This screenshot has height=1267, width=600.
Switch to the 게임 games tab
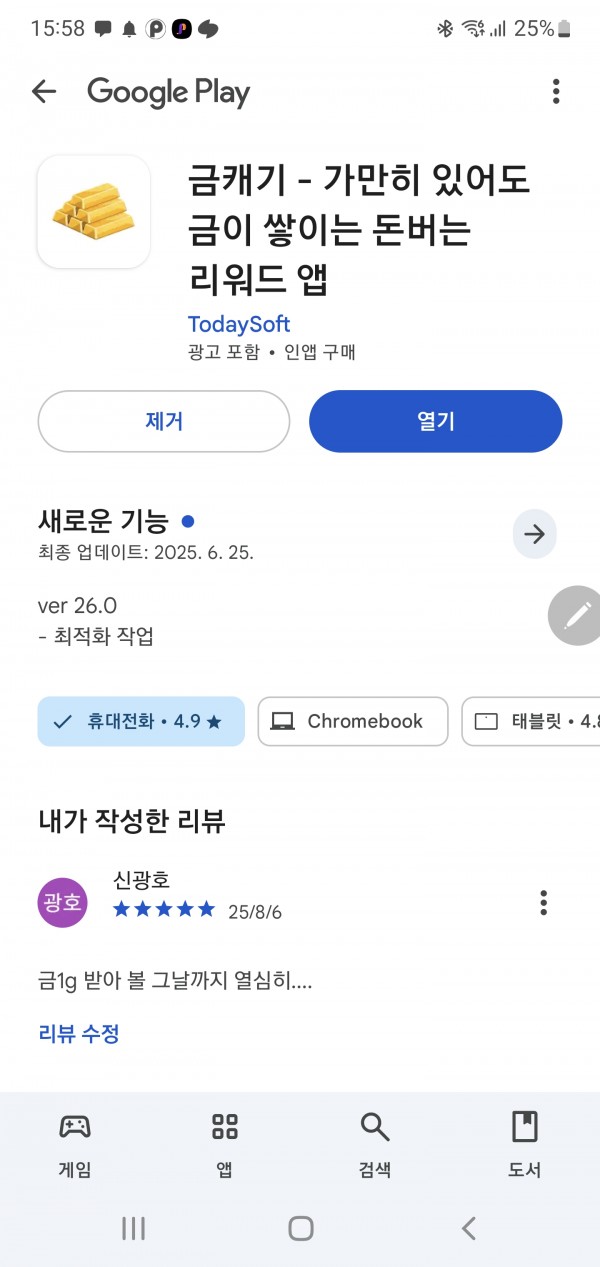[x=75, y=1144]
